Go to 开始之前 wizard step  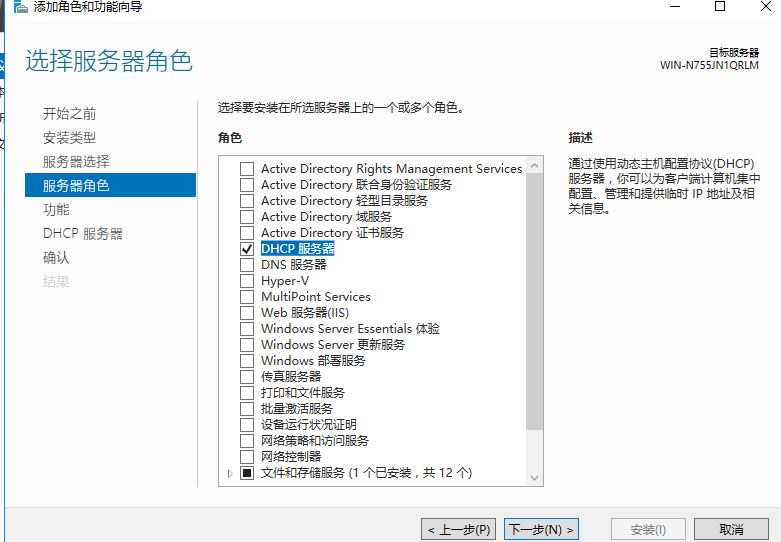pos(69,114)
